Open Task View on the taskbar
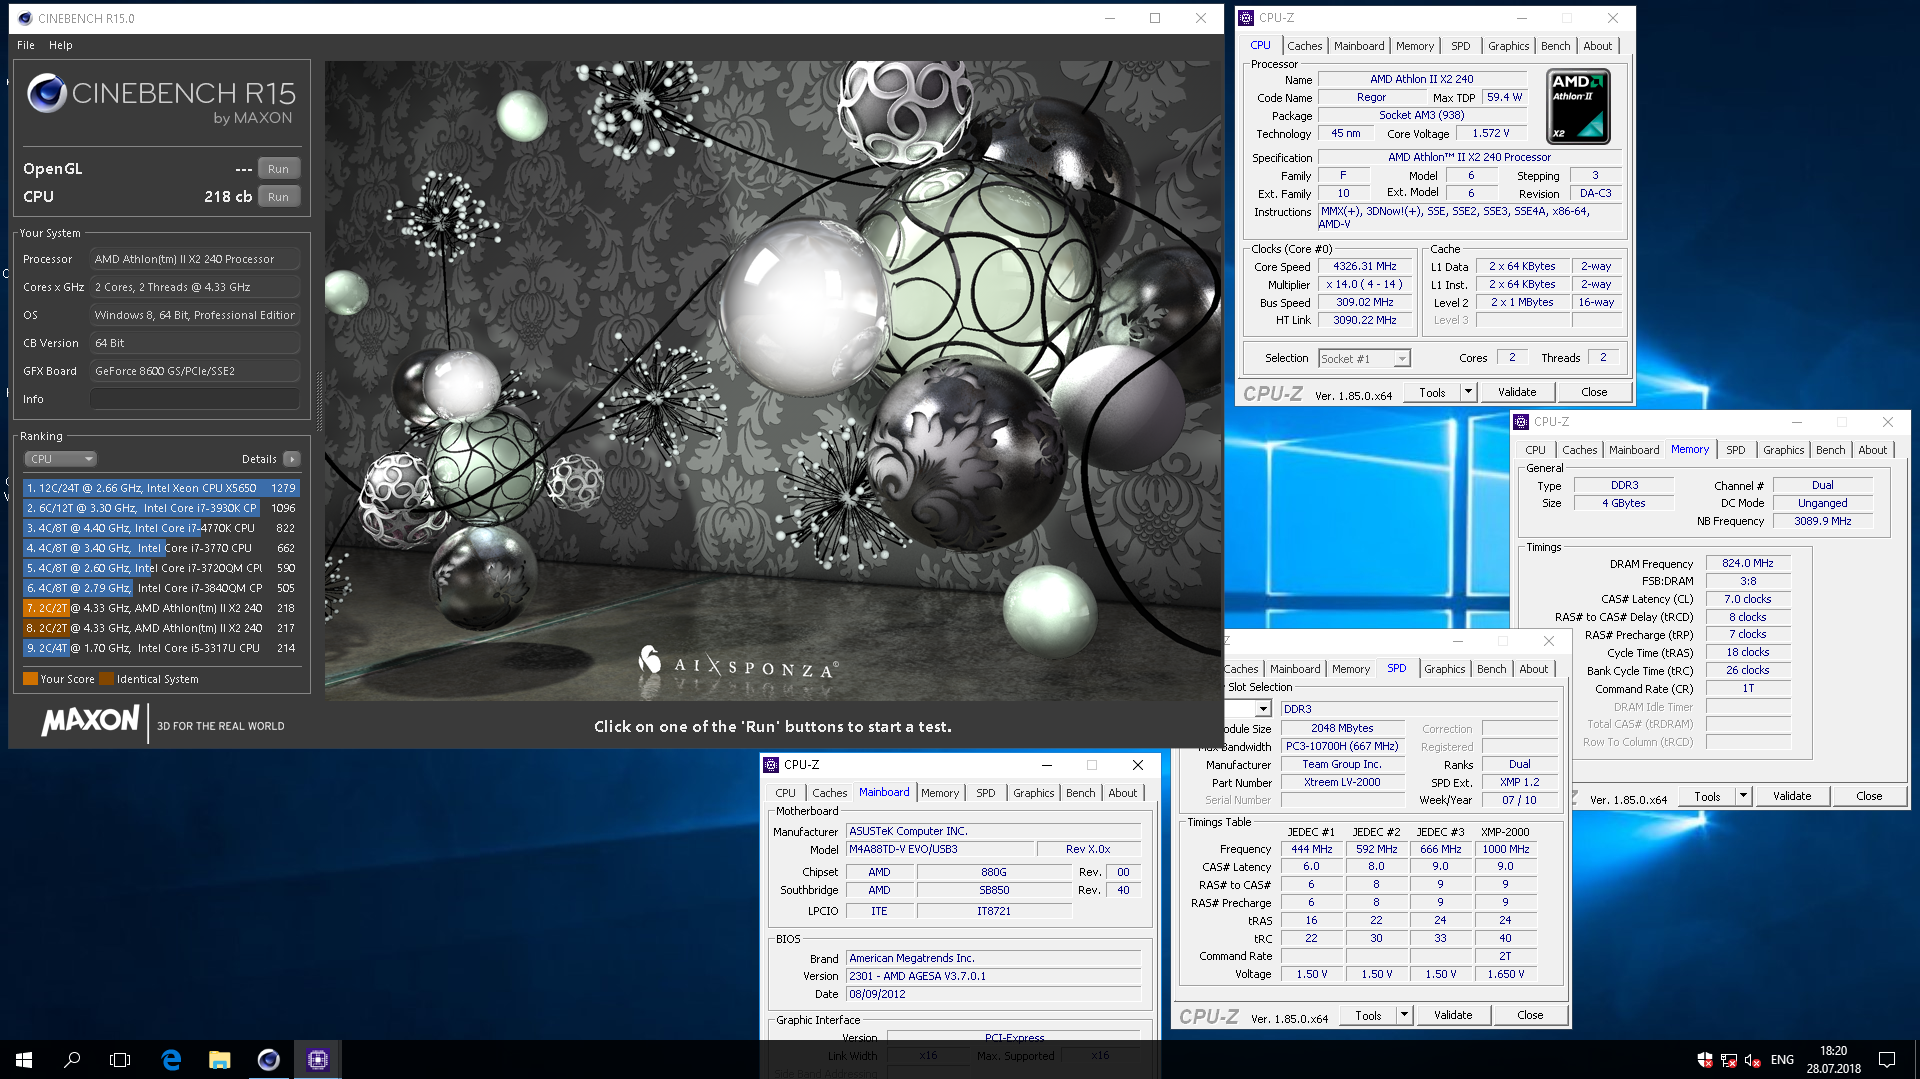The height and width of the screenshot is (1079, 1920). (120, 1059)
